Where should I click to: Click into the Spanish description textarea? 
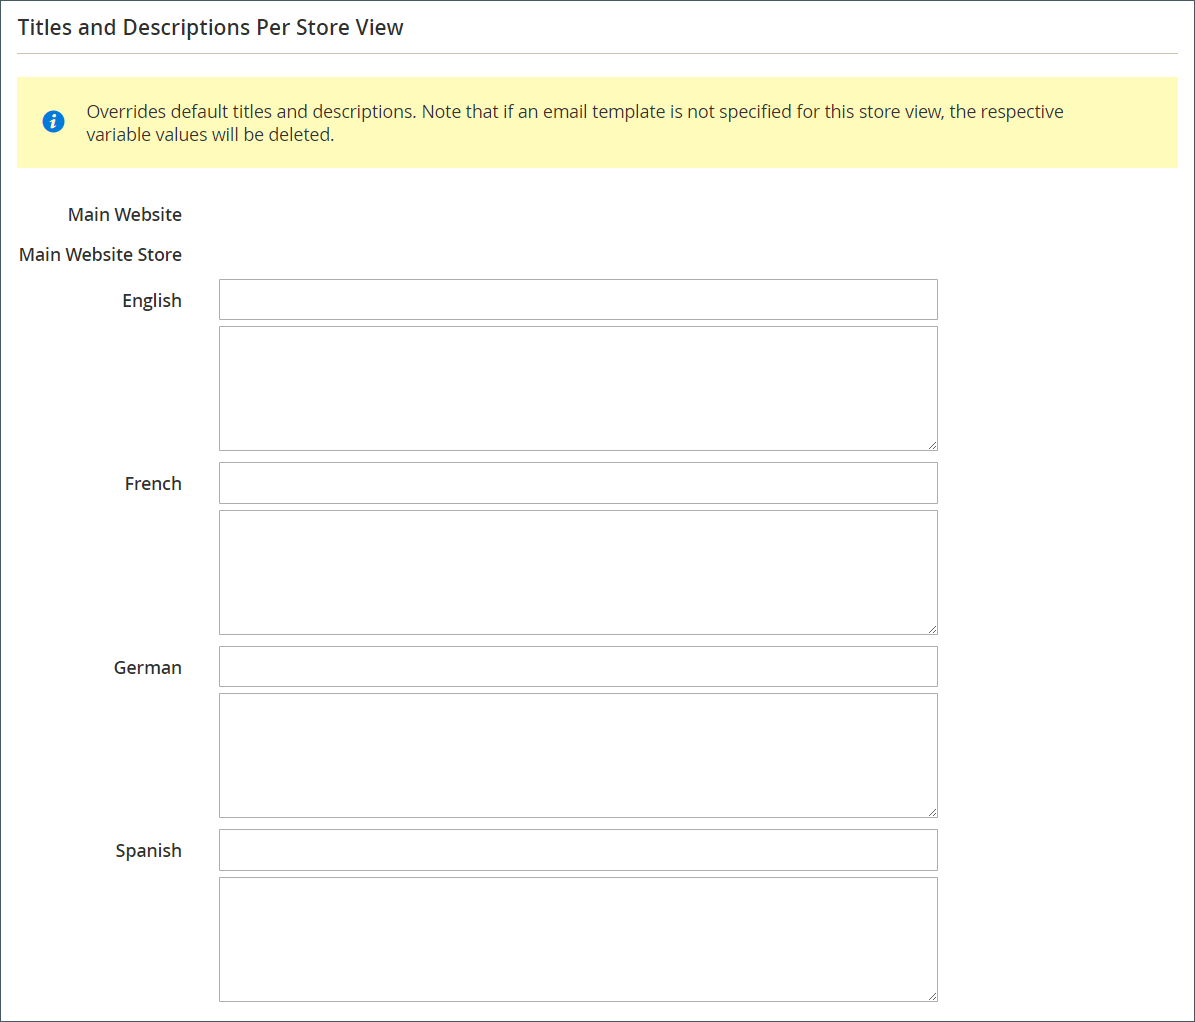[578, 940]
